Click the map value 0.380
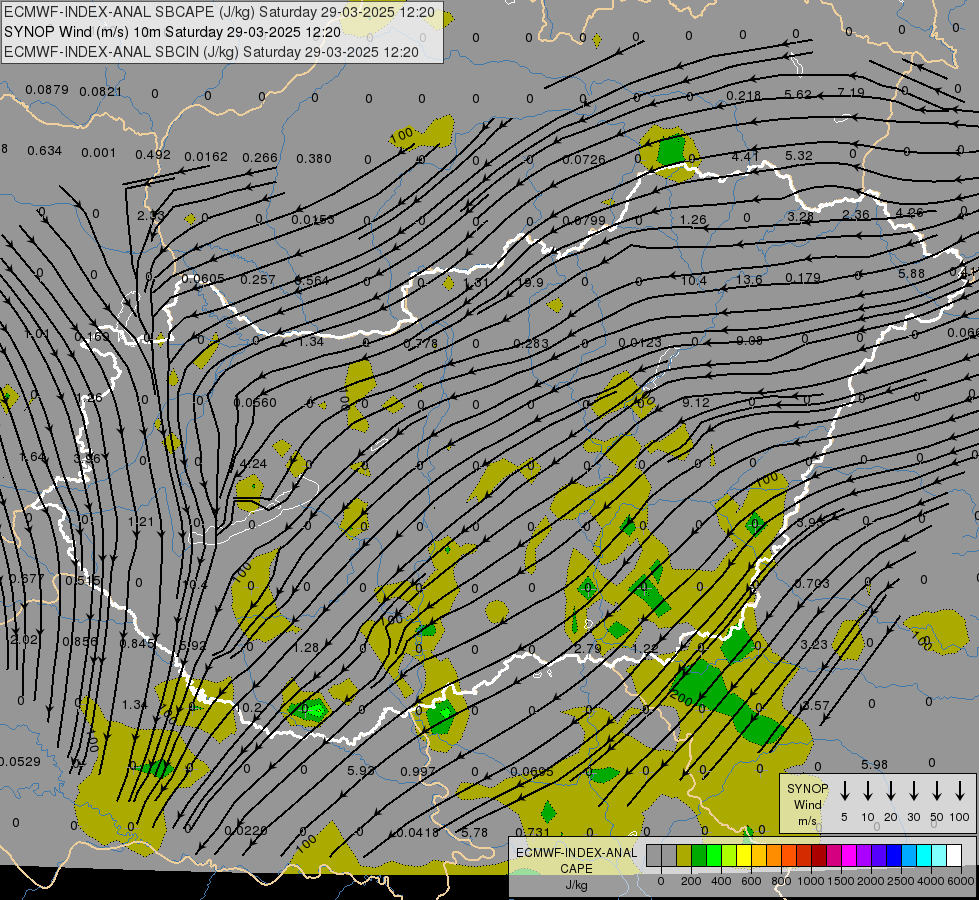 (313, 159)
